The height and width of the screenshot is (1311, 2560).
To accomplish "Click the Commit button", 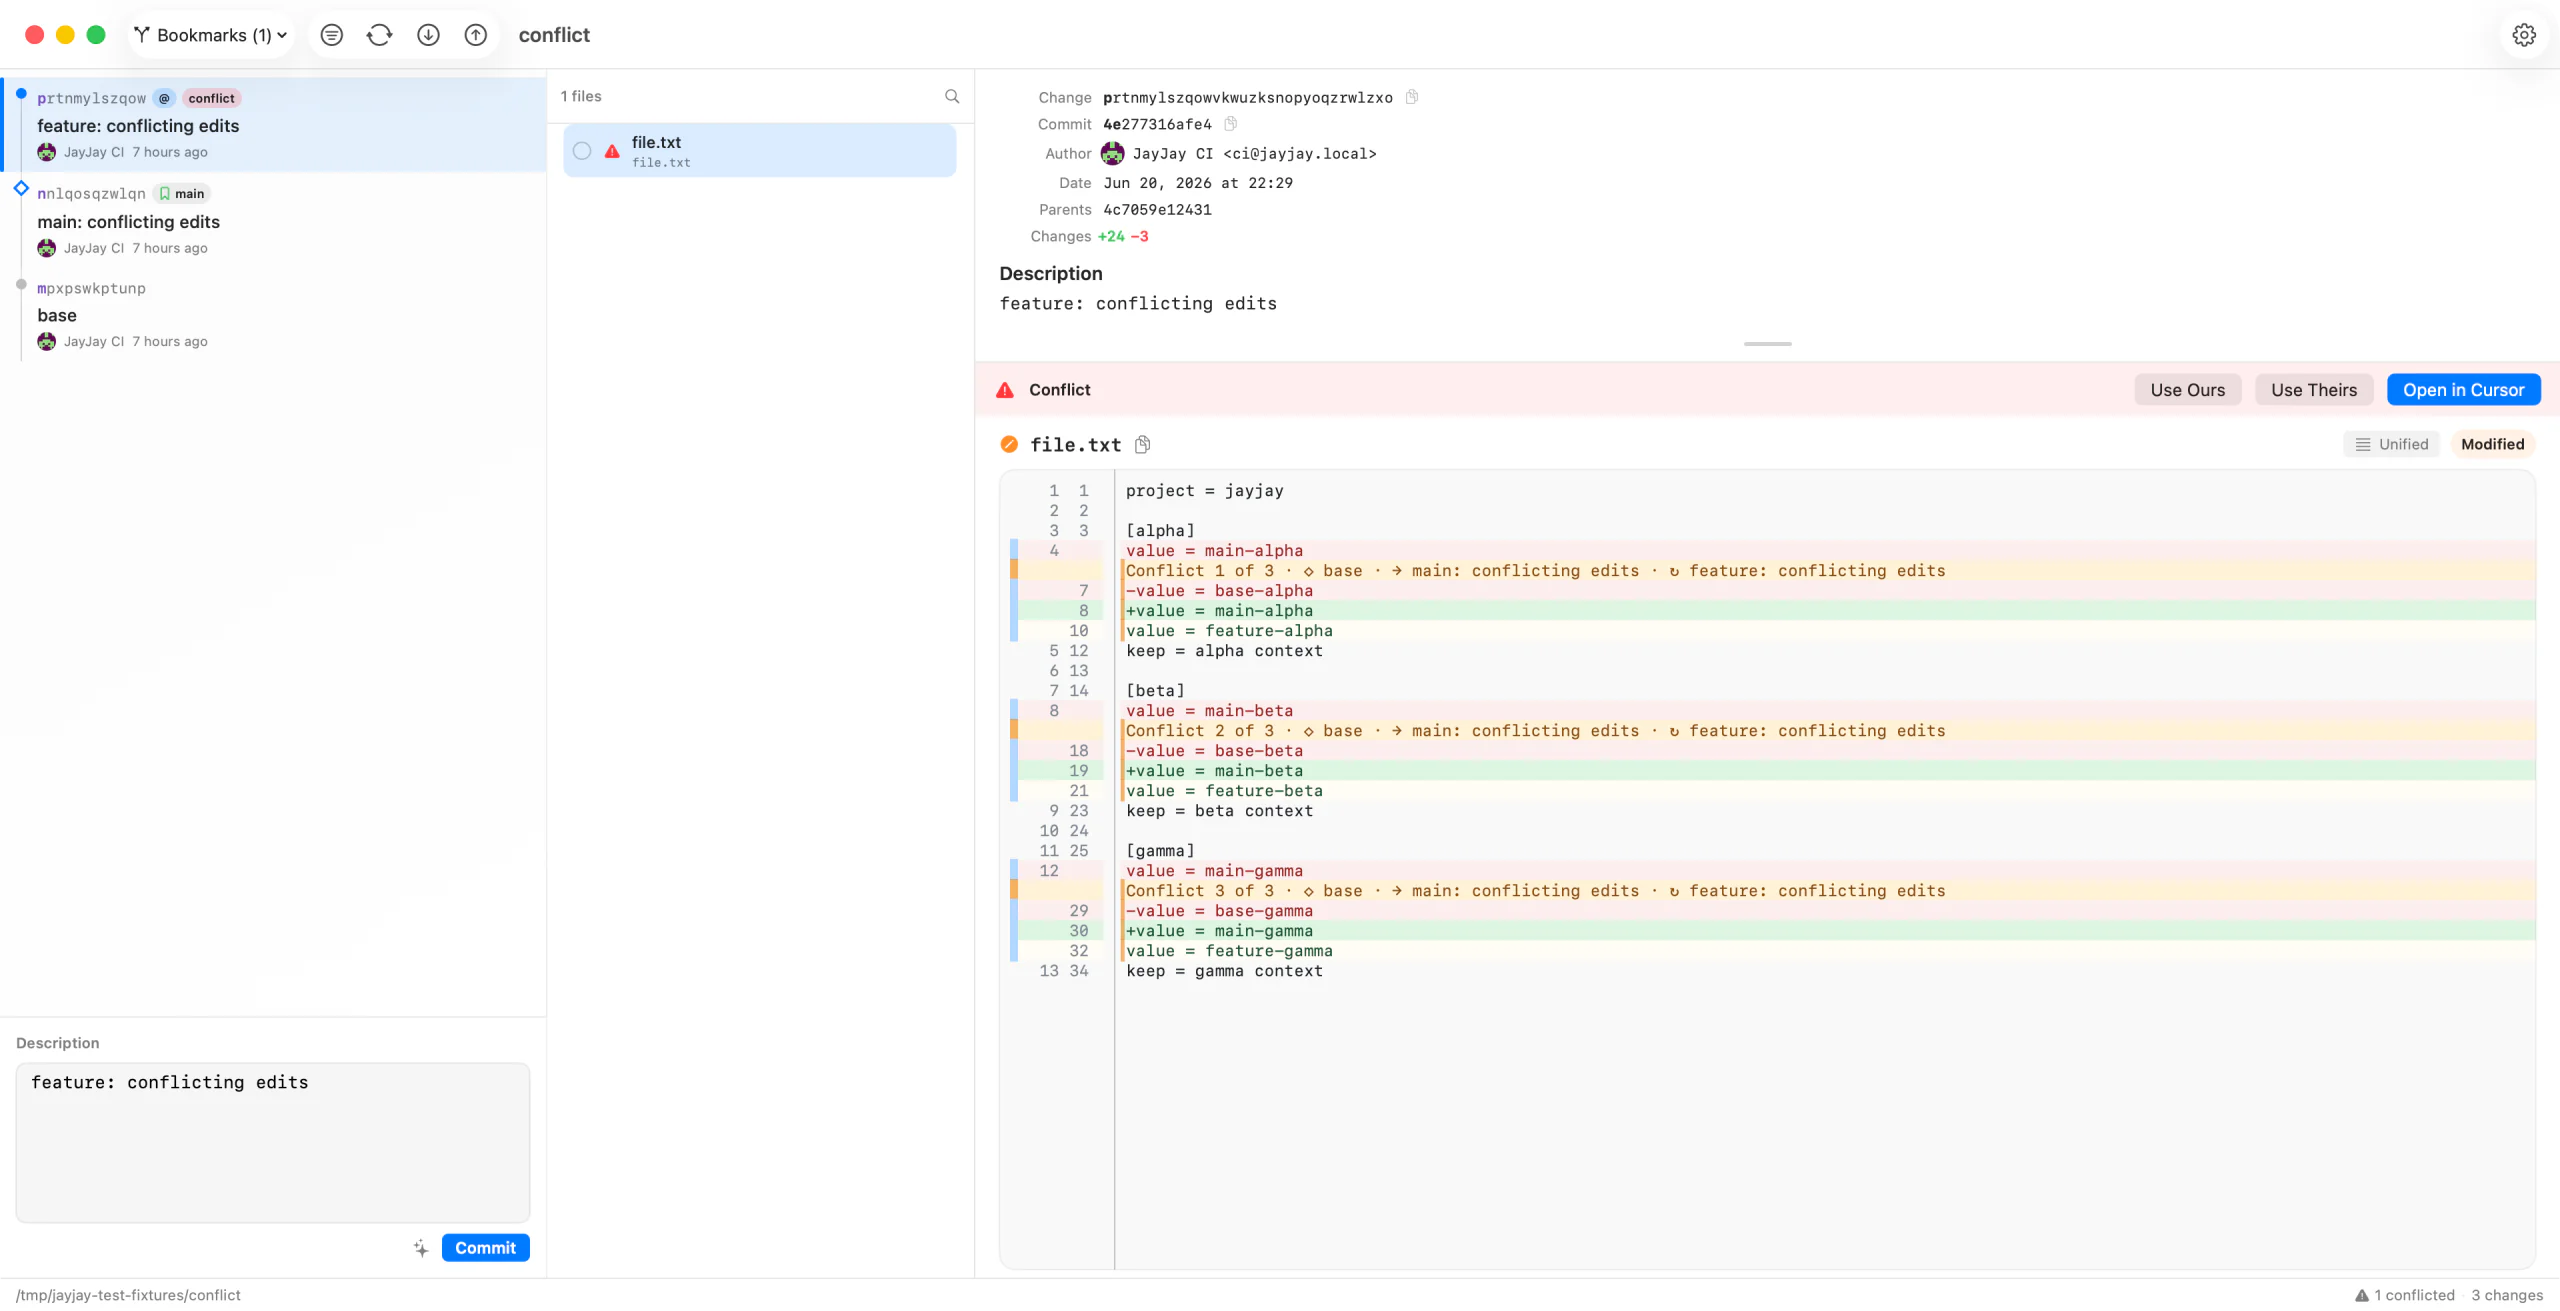I will coord(485,1248).
